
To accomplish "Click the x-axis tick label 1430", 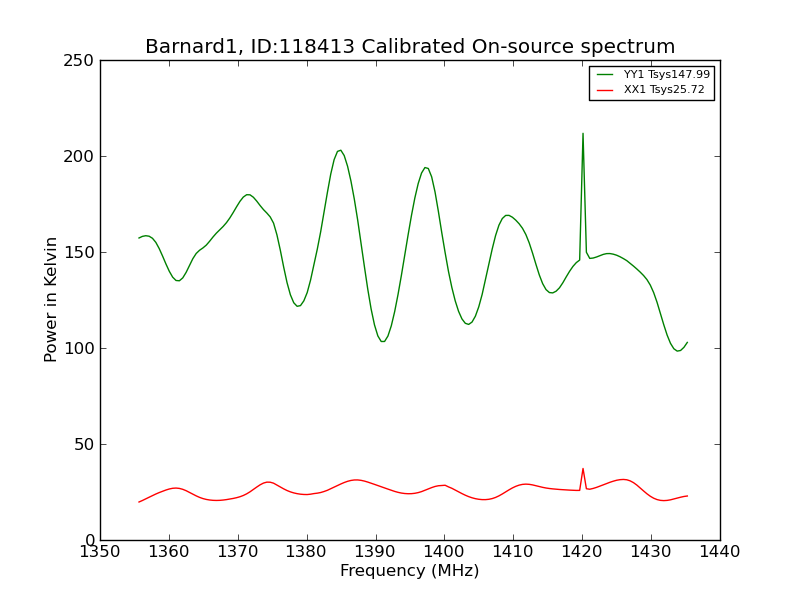I will [651, 552].
